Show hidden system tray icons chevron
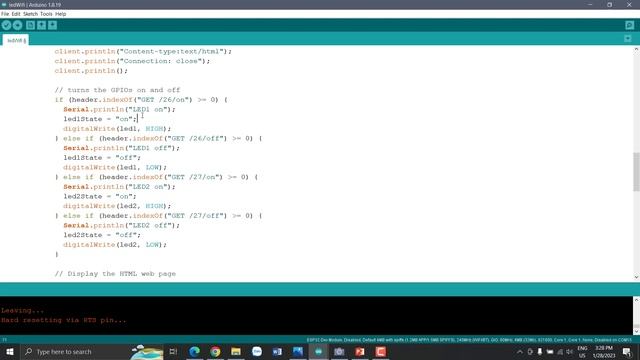Screen dimensions: 640x360 tap(520, 352)
